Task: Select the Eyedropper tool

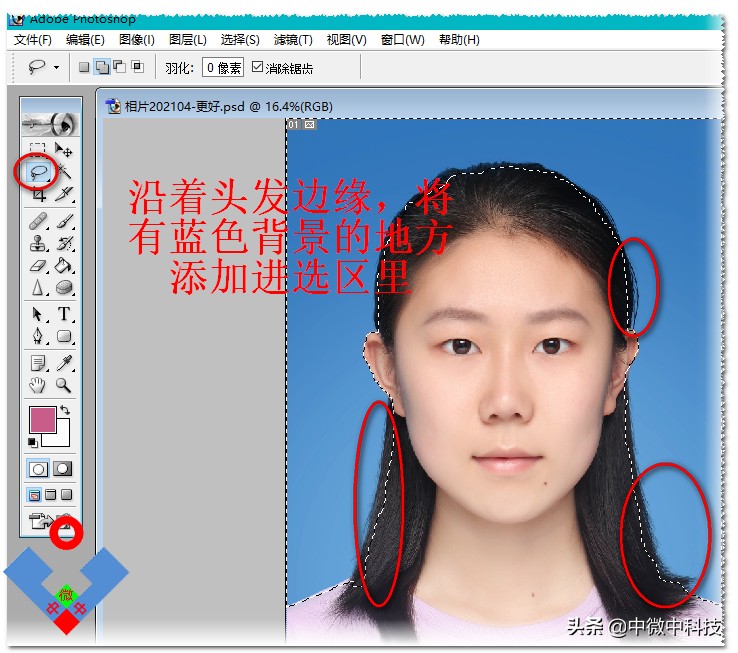Action: [x=64, y=363]
